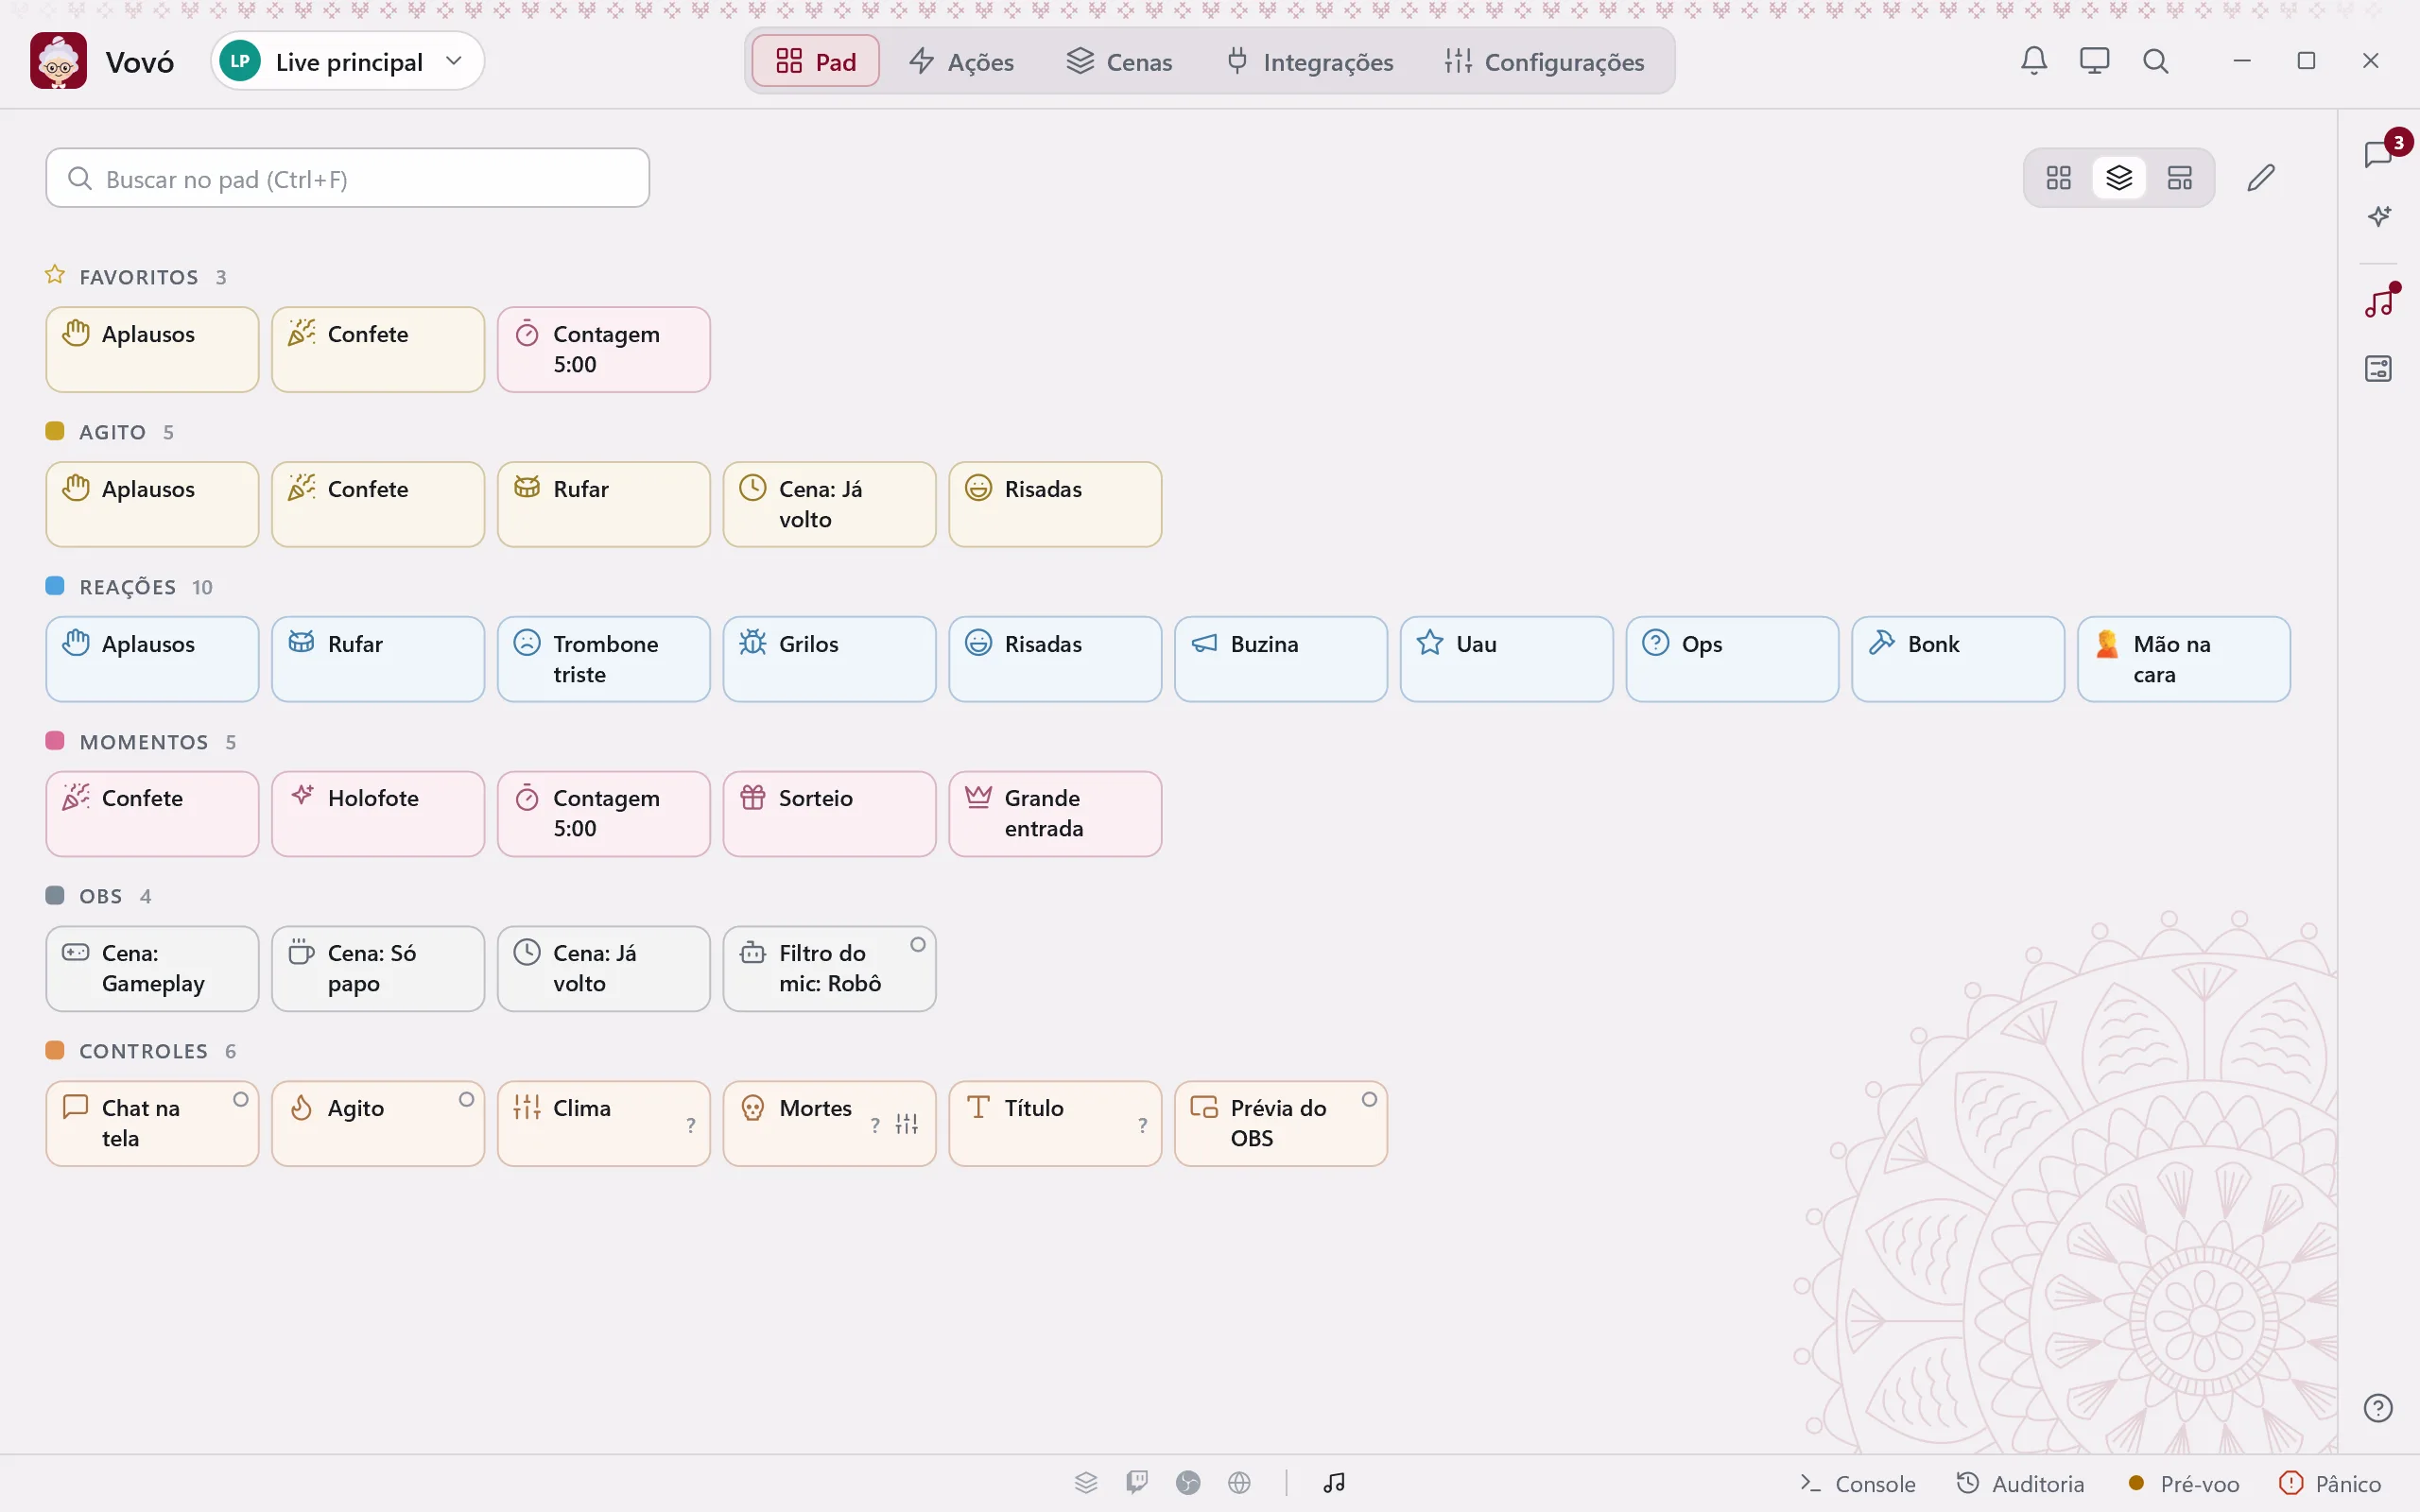Open the Live principal profile dropdown
The width and height of the screenshot is (2420, 1512).
click(x=347, y=61)
